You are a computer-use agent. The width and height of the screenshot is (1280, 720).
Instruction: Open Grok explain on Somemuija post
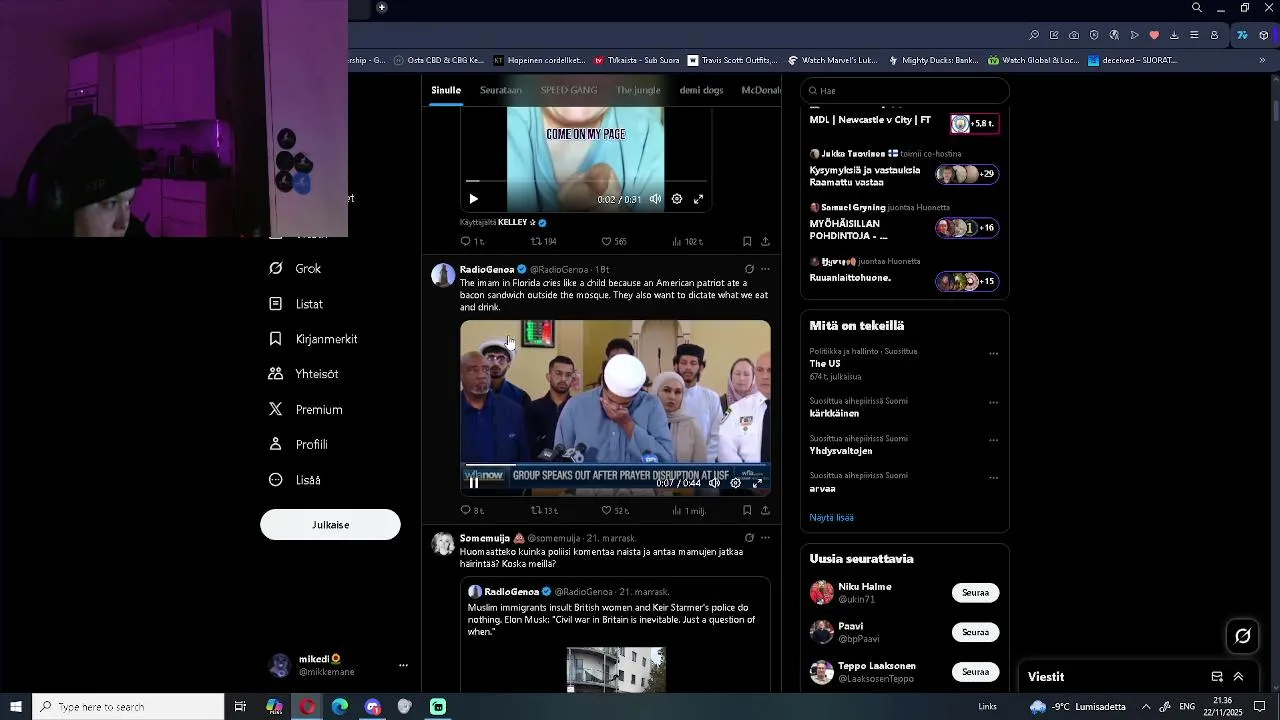point(749,538)
